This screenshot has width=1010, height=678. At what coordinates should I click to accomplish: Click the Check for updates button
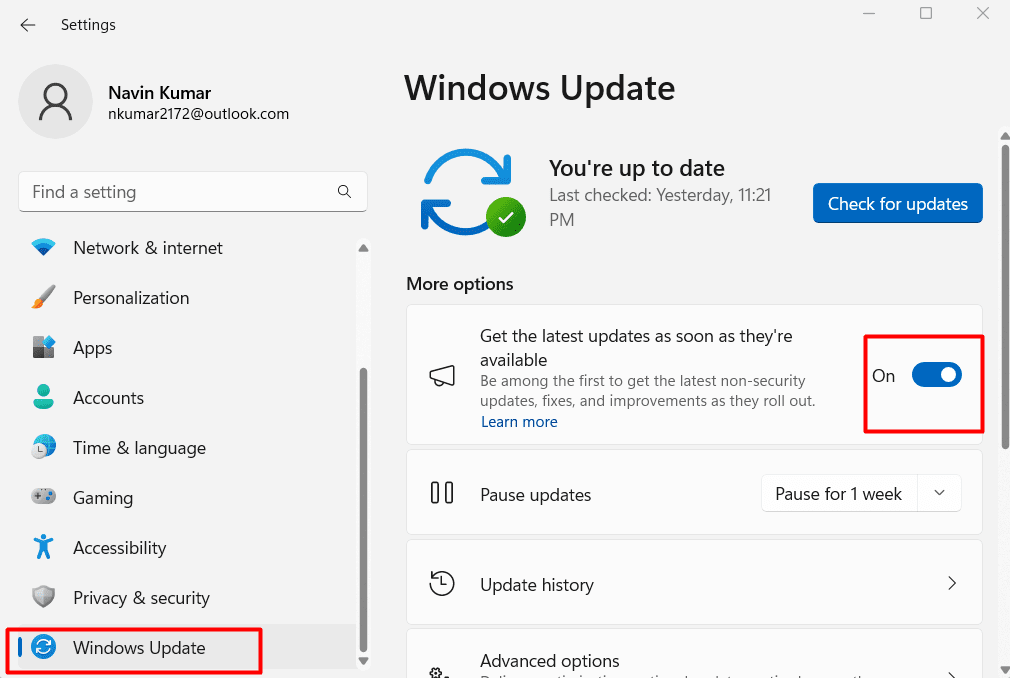pos(897,203)
